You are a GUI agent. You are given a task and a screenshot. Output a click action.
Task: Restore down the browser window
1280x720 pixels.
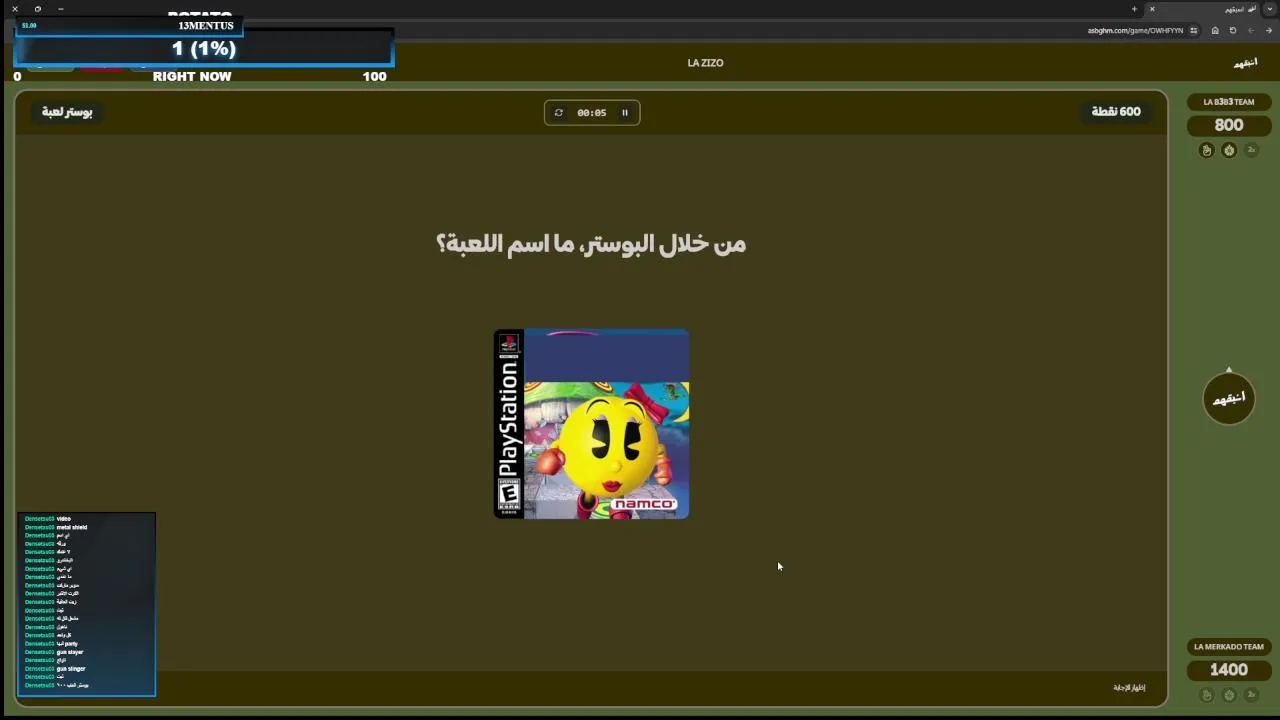coord(38,9)
